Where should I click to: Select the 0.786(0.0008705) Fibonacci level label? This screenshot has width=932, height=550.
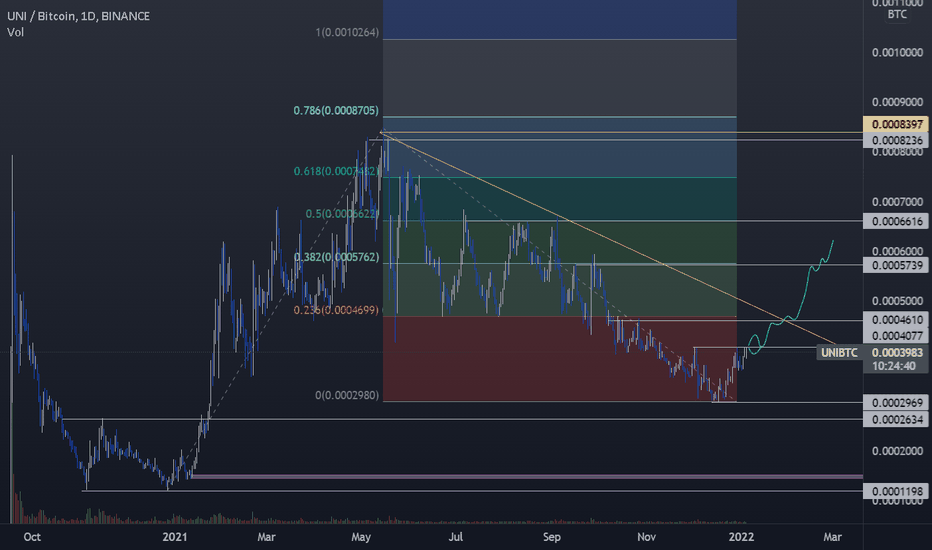tap(336, 111)
